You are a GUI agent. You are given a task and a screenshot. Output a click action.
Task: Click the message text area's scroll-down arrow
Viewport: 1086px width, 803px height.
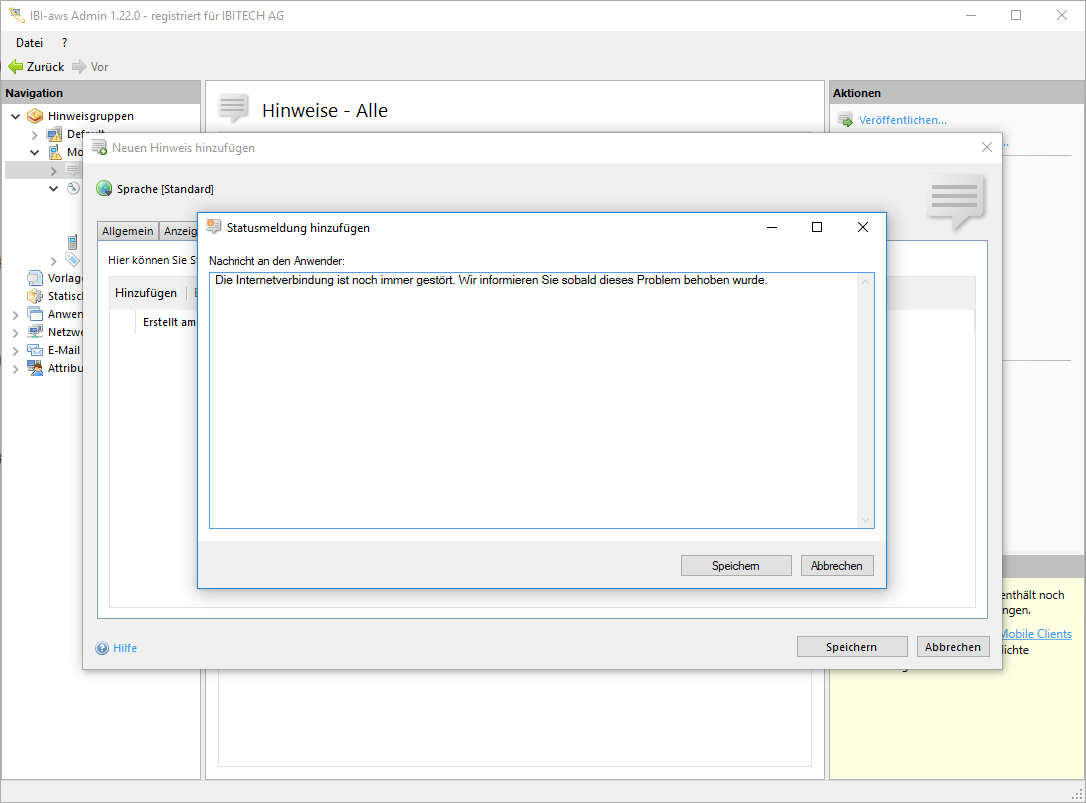click(866, 520)
